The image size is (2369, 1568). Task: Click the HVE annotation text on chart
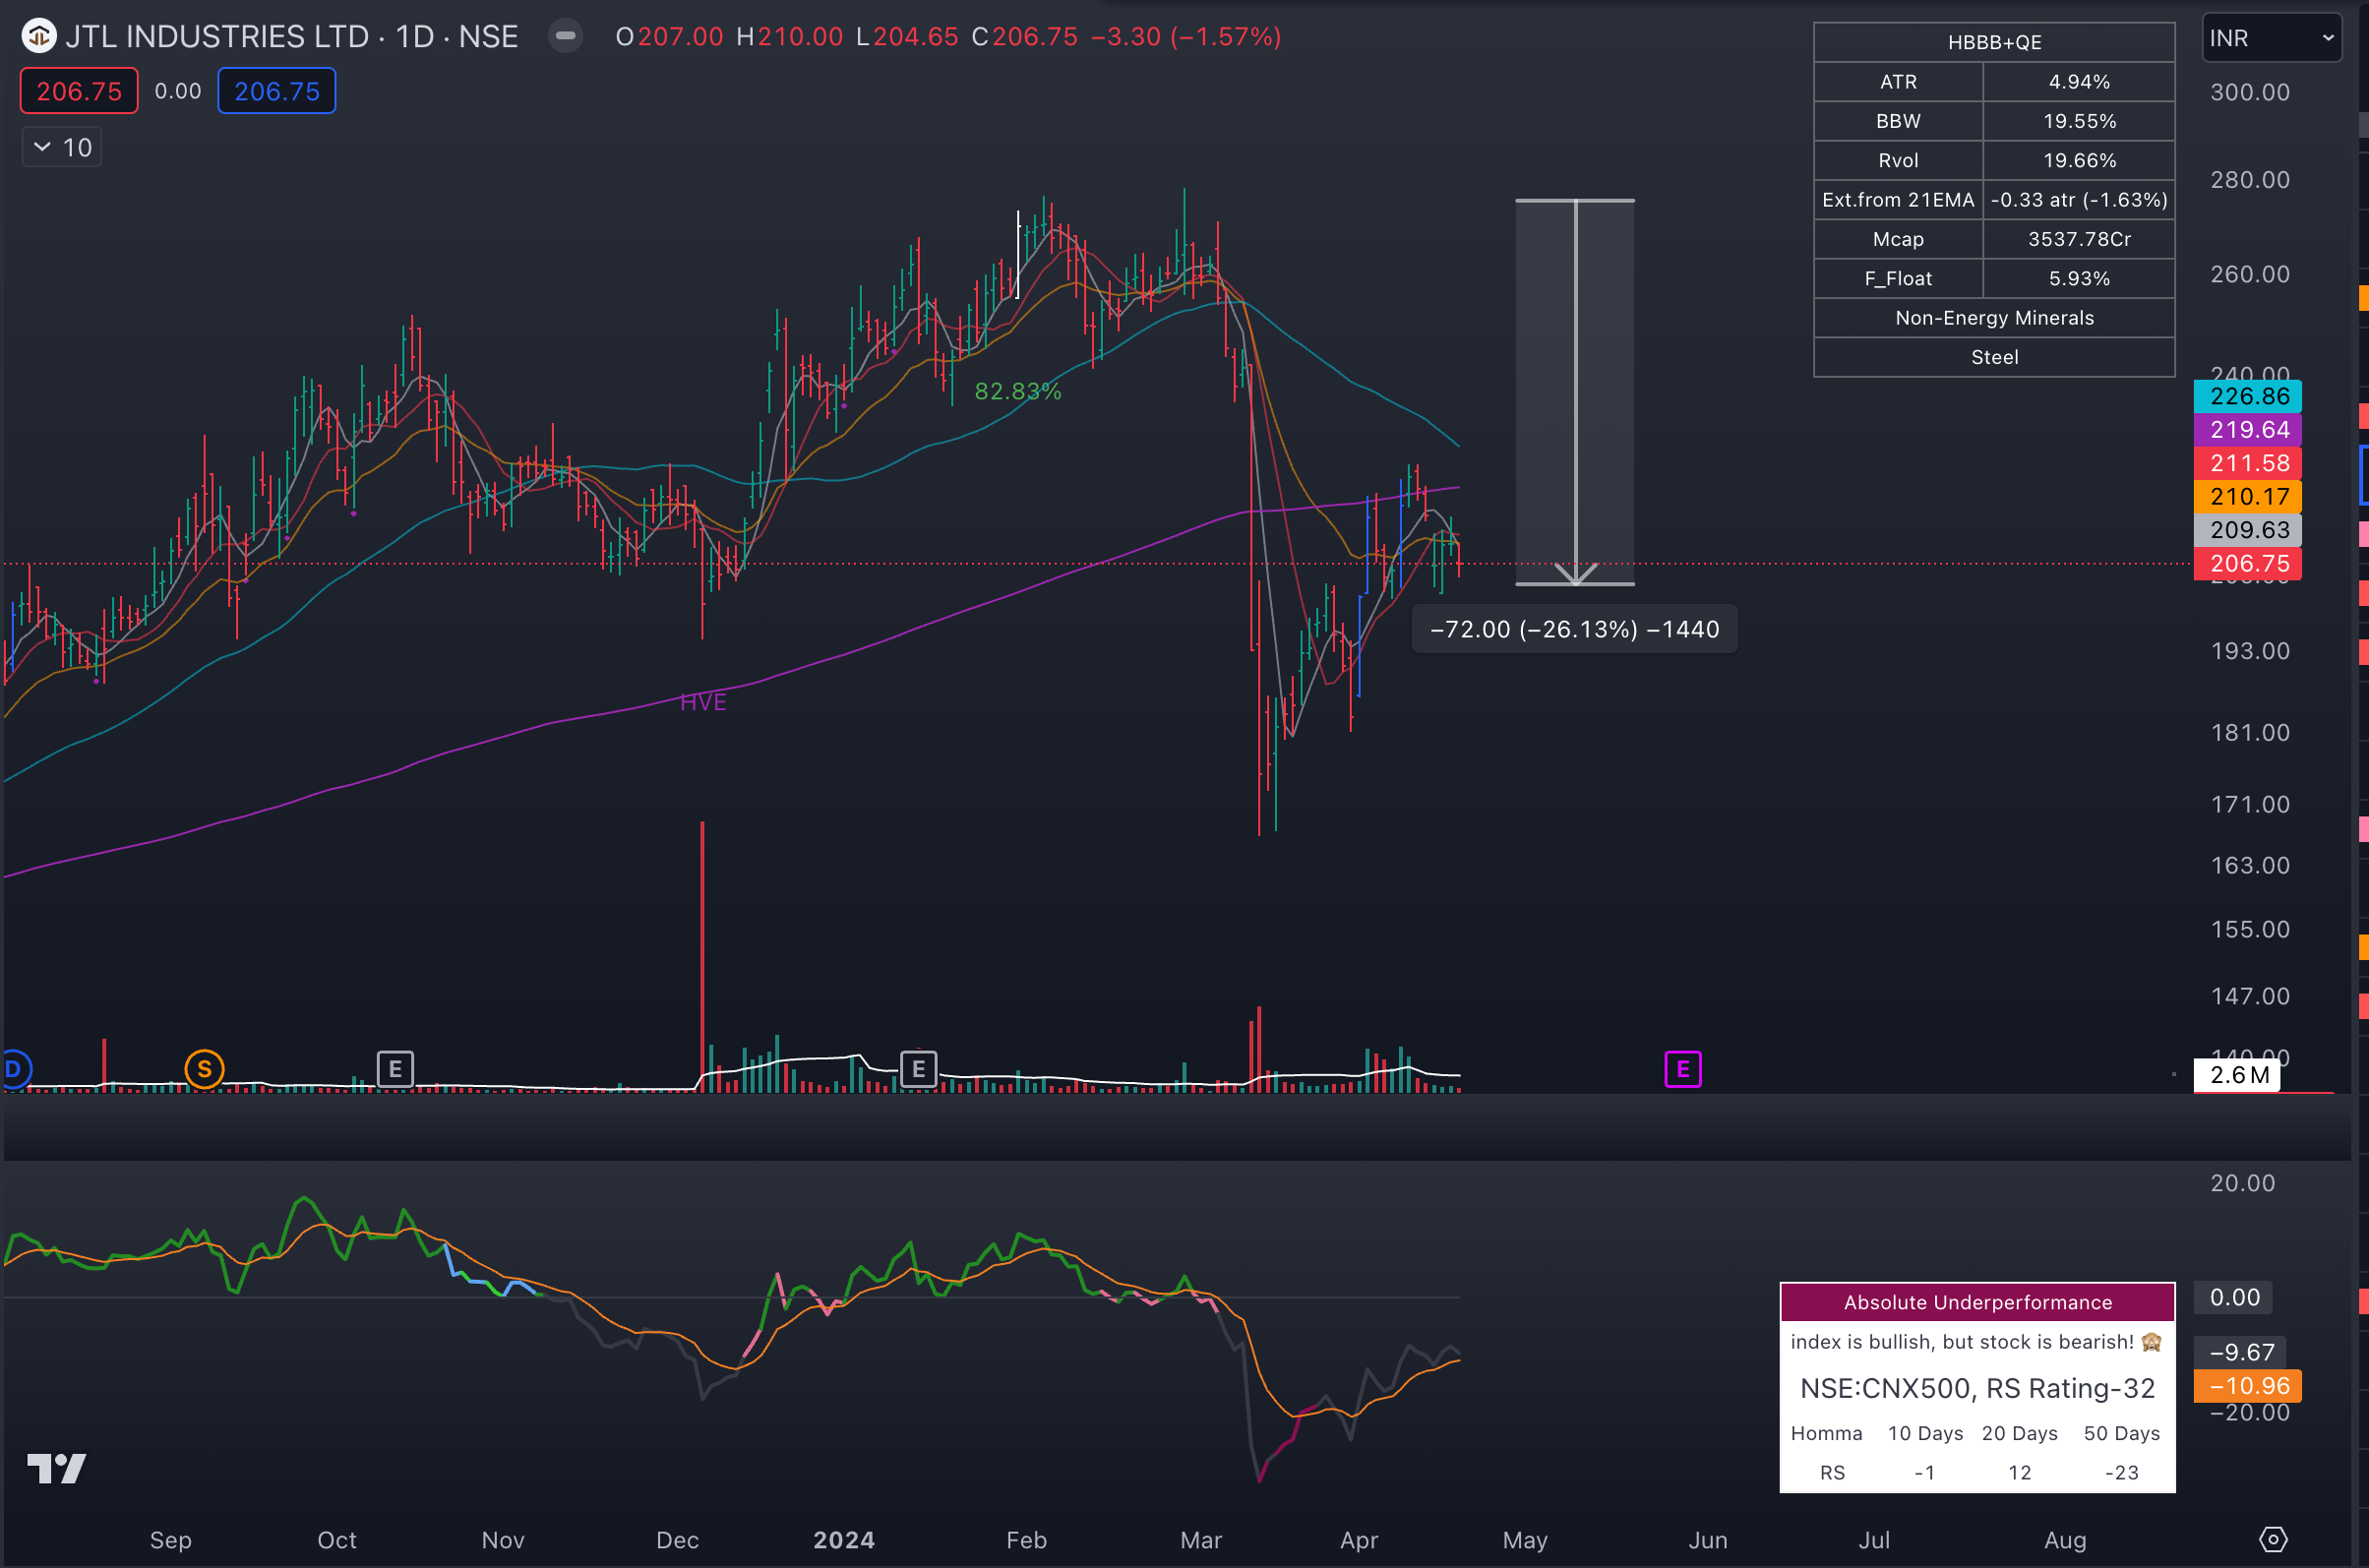[x=703, y=702]
